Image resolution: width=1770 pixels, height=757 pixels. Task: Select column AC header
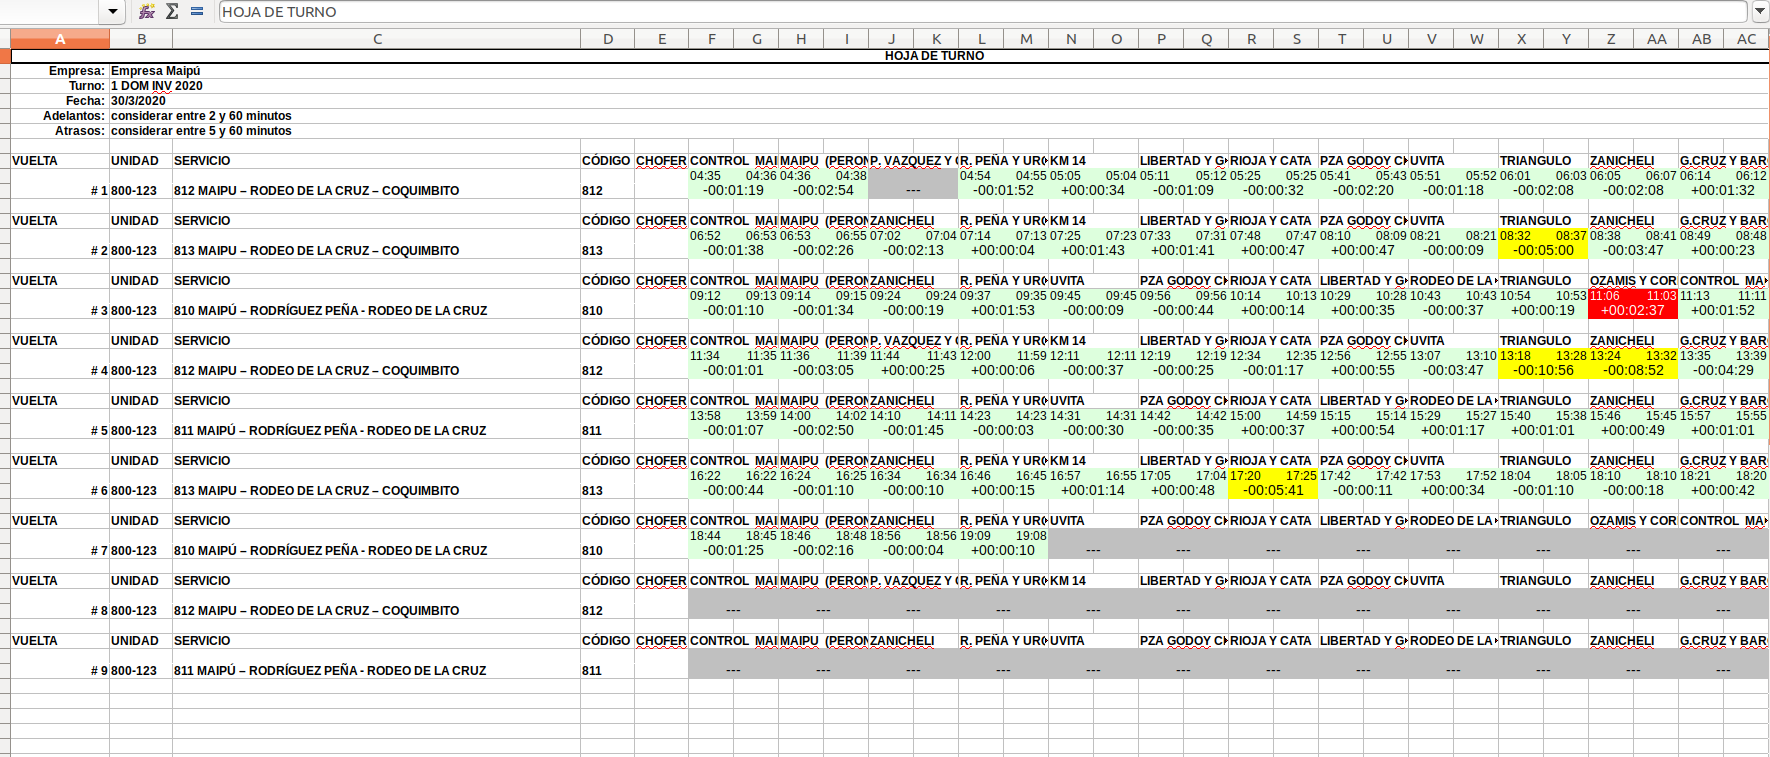pos(1746,39)
